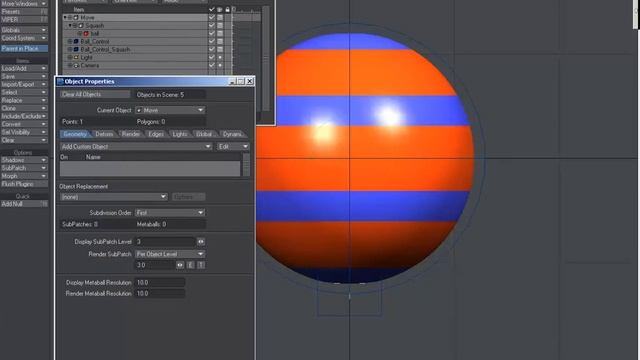Open the Clone menu
This screenshot has width=640, height=360.
click(24, 108)
